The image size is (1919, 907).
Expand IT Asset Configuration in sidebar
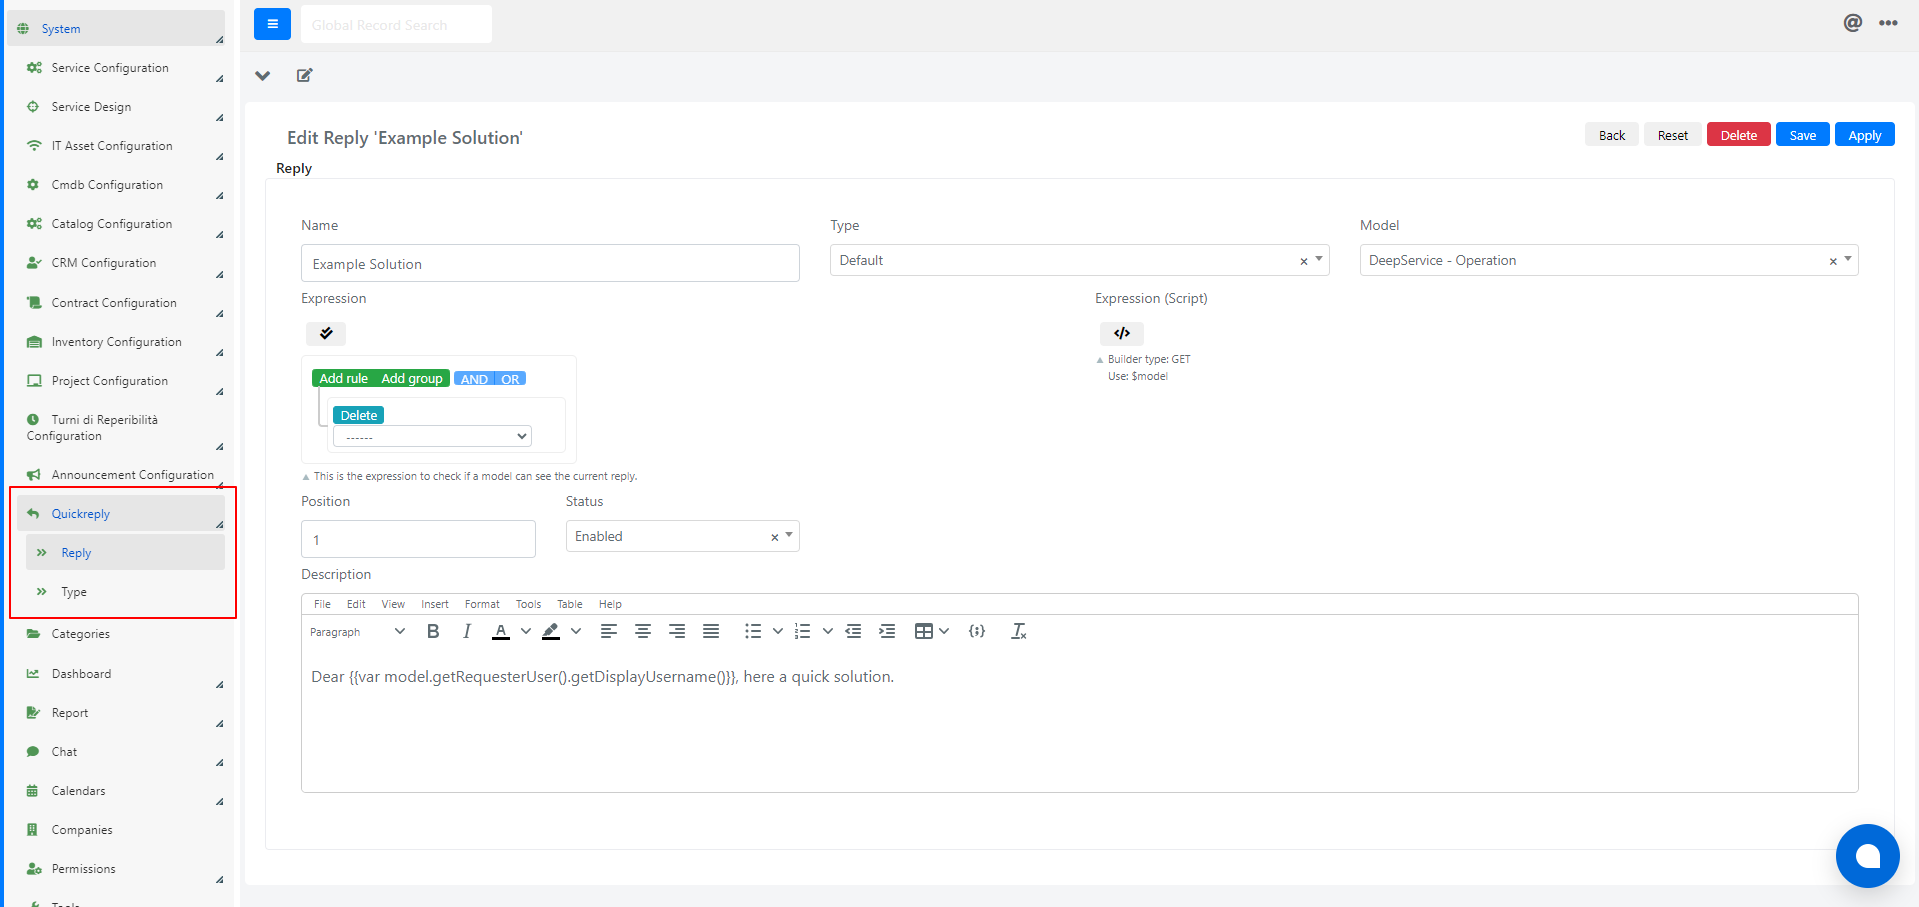tap(121, 146)
